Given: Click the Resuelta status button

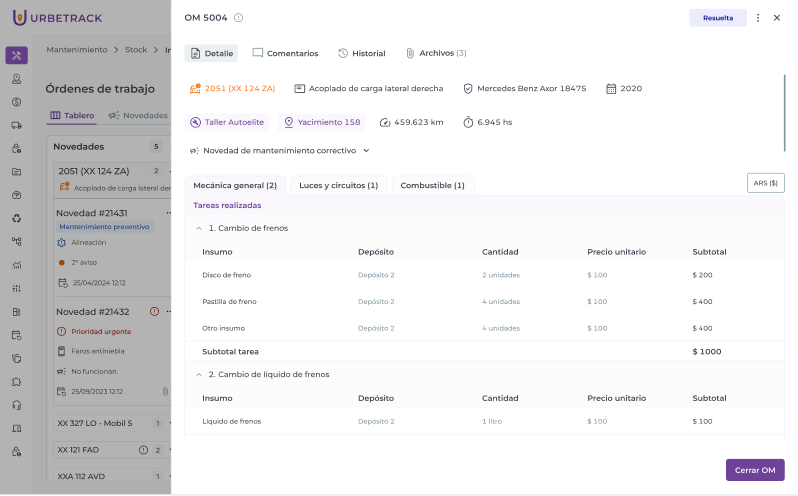Looking at the screenshot, I should point(717,18).
